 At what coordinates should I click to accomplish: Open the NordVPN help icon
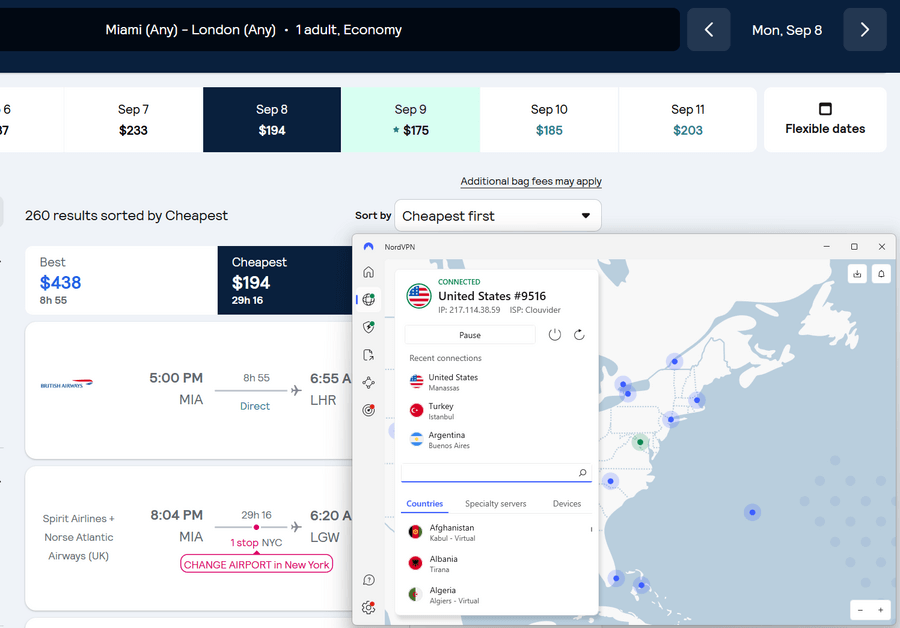(368, 580)
